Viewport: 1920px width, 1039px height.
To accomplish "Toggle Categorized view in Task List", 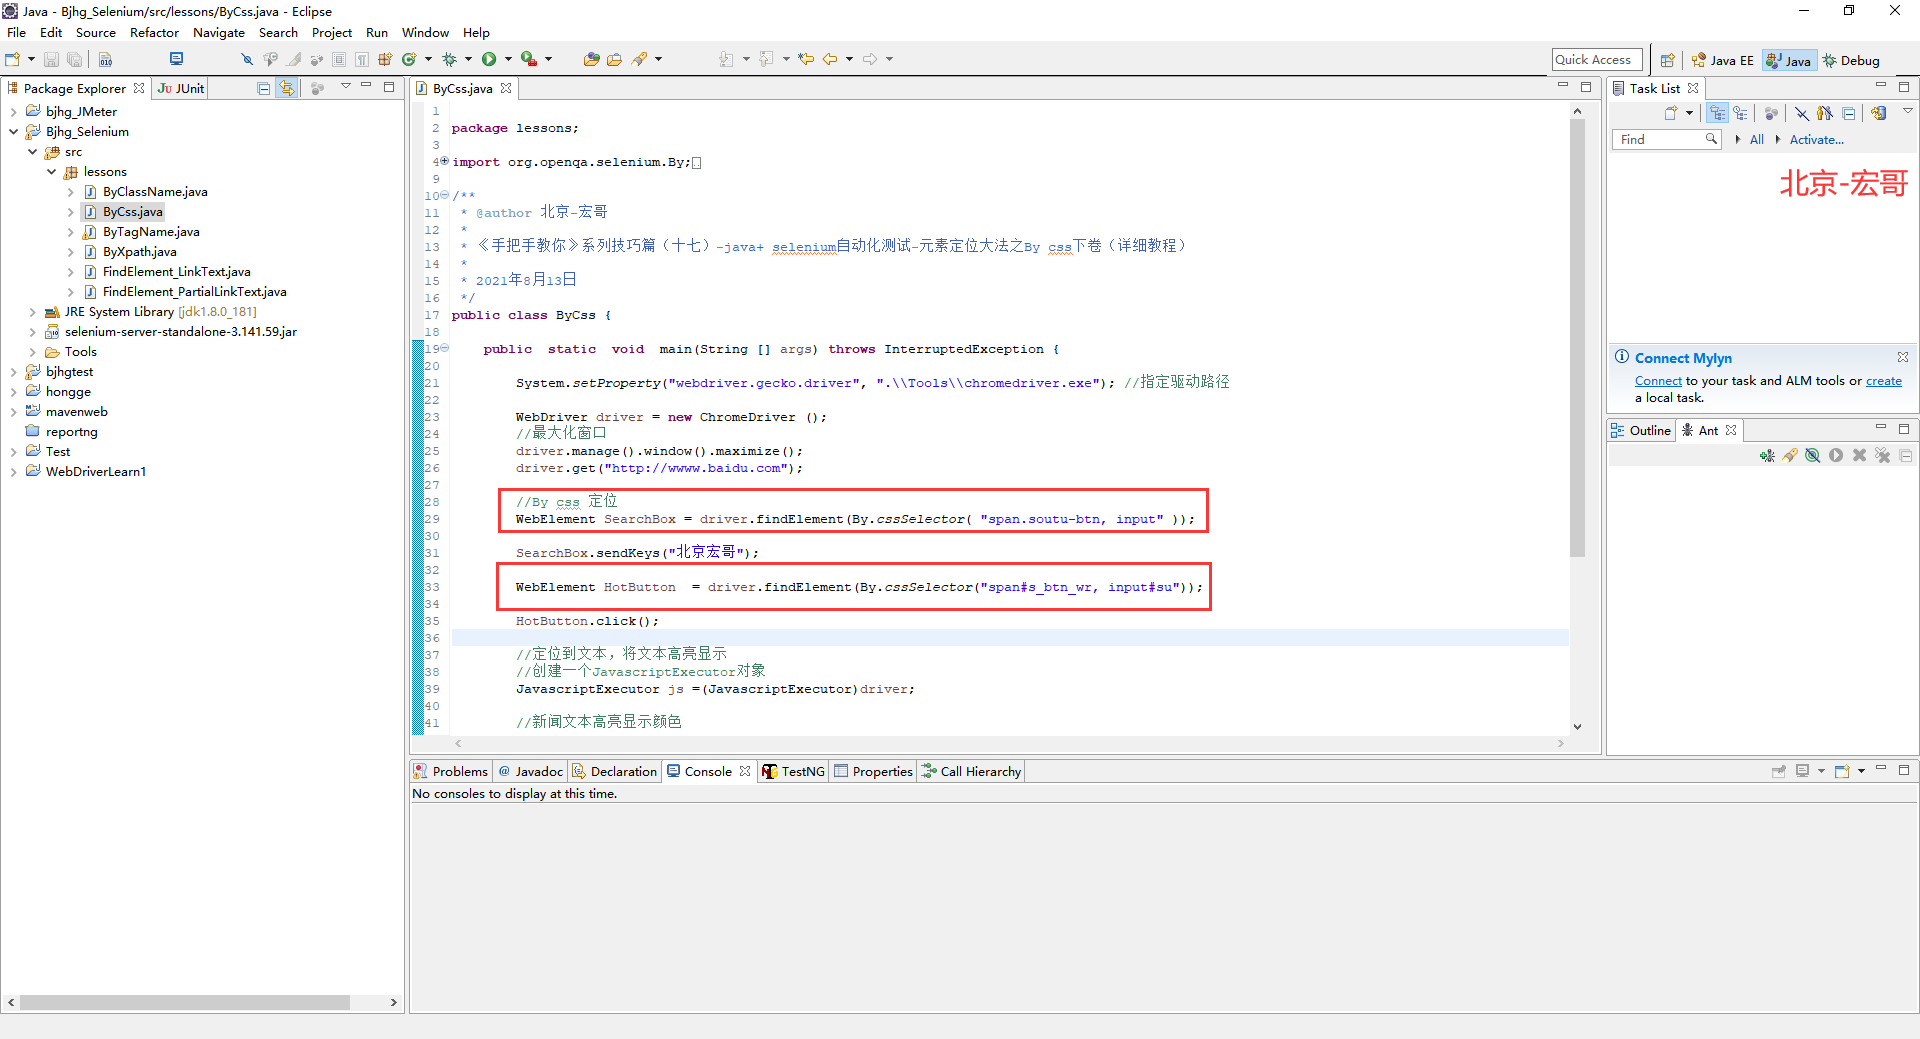I will point(1718,113).
